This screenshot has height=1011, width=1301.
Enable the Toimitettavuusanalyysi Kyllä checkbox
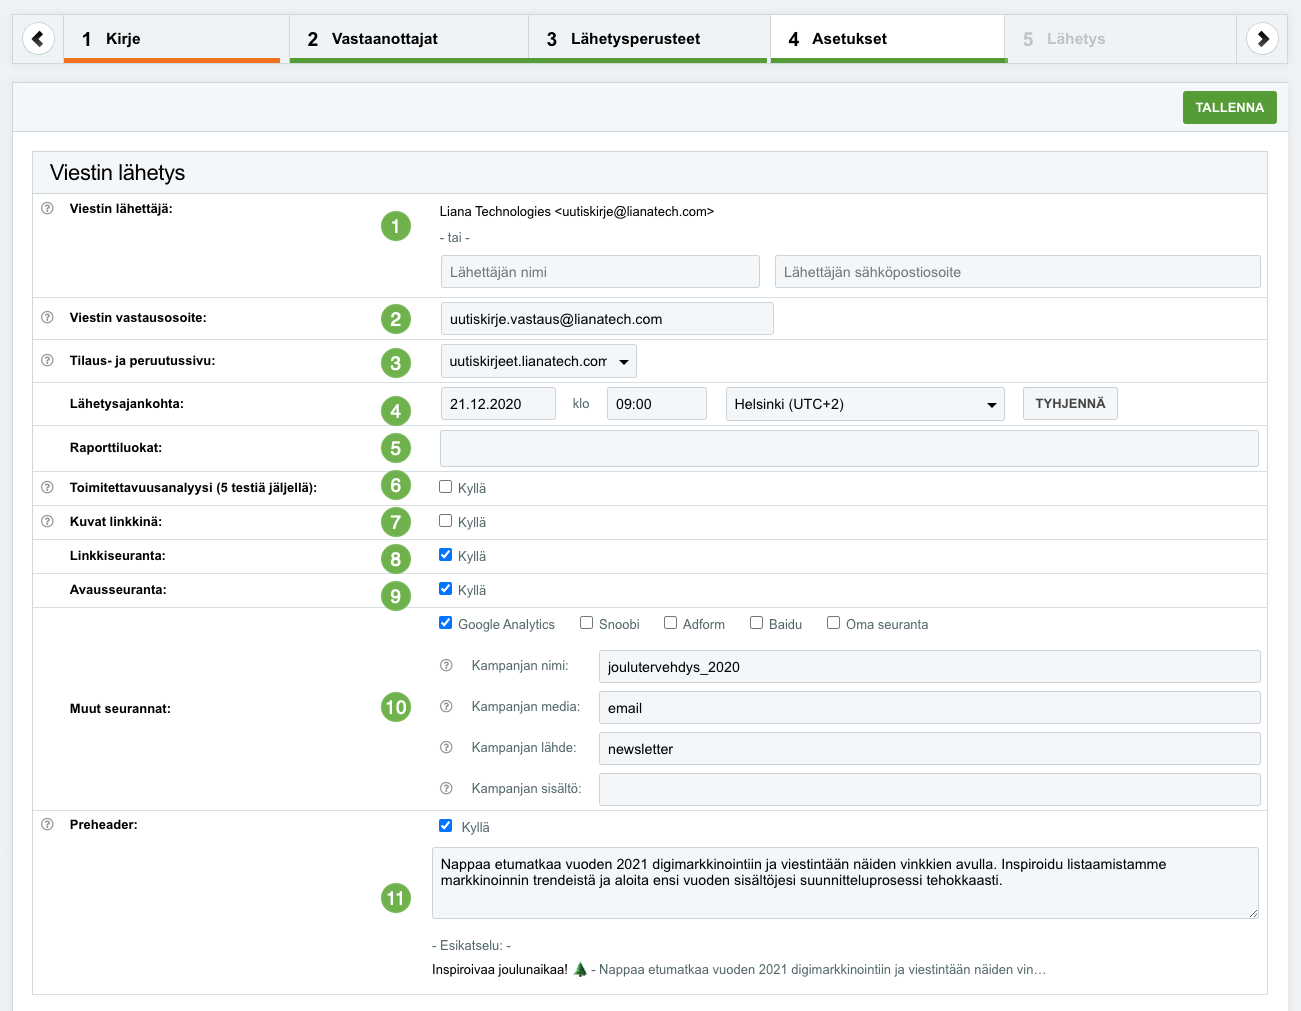pos(446,487)
